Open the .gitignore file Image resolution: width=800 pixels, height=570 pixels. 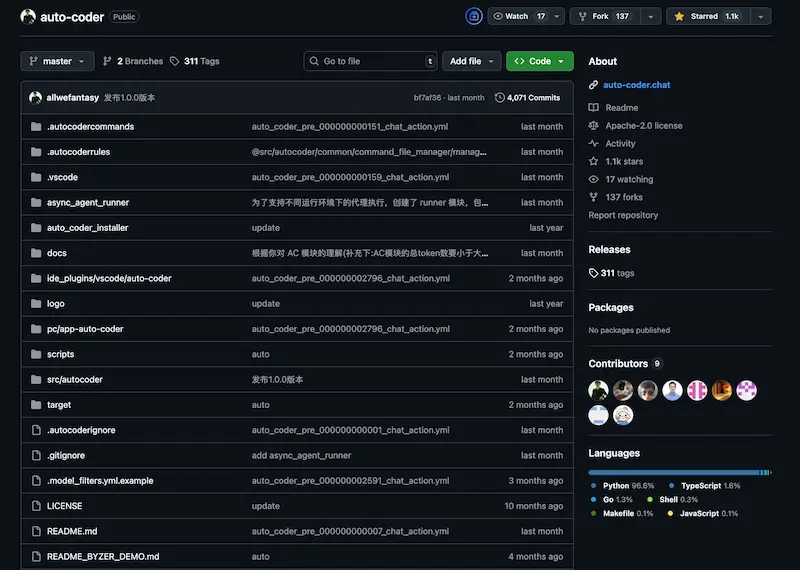click(66, 455)
